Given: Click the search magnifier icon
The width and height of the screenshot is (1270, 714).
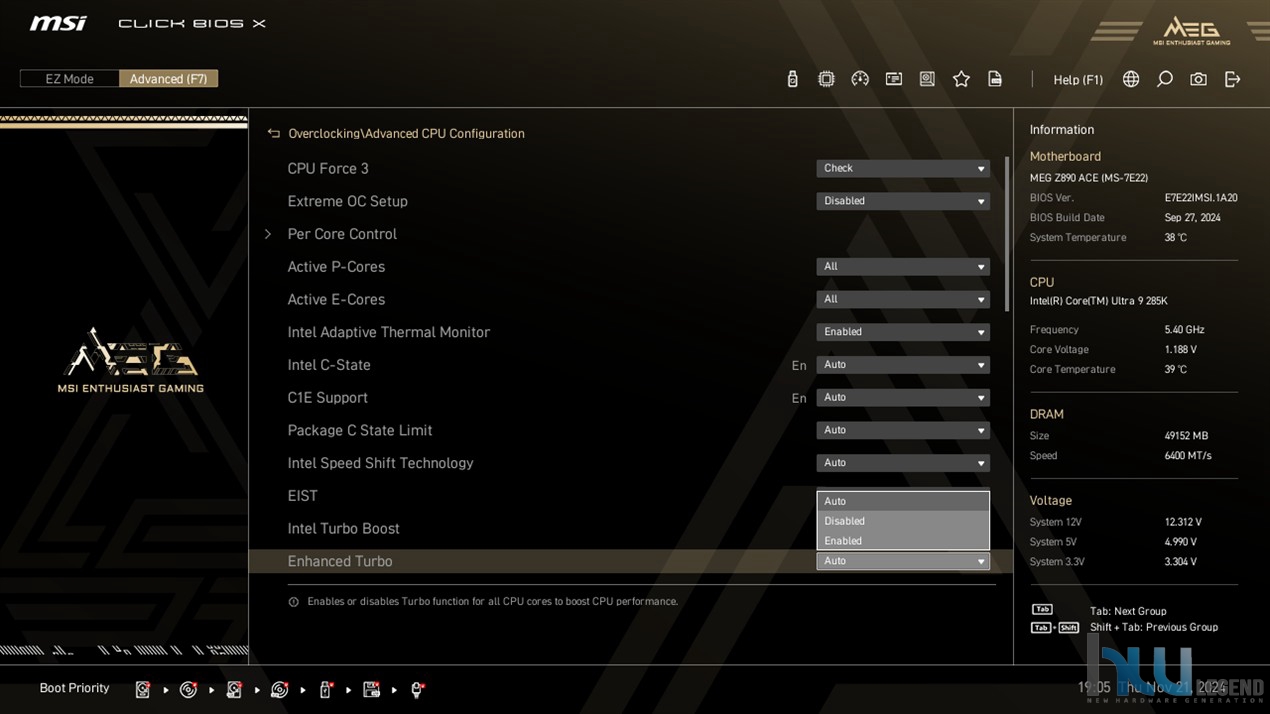Looking at the screenshot, I should [1165, 79].
